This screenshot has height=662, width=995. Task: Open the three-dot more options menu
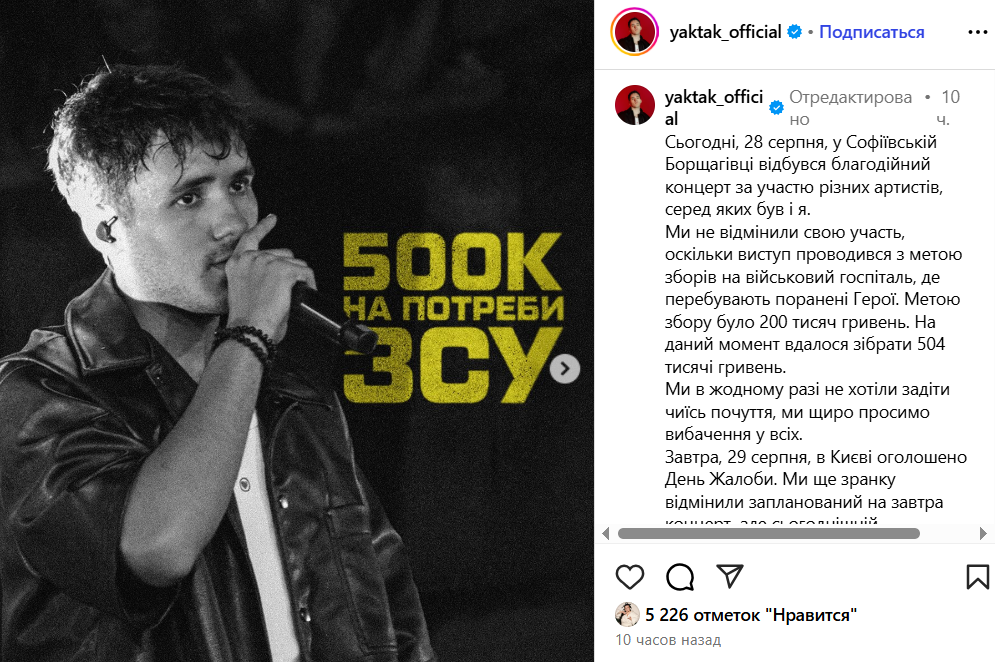977,32
